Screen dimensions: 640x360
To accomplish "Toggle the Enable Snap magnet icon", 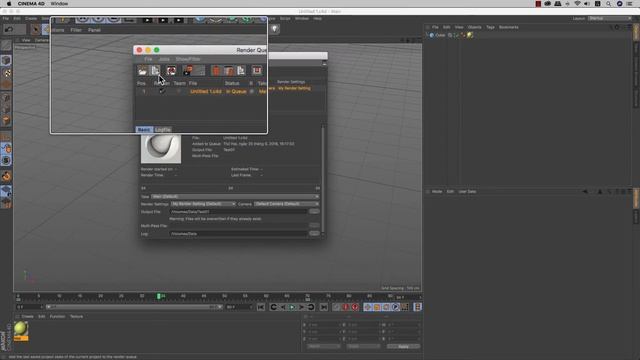I will click(6, 176).
